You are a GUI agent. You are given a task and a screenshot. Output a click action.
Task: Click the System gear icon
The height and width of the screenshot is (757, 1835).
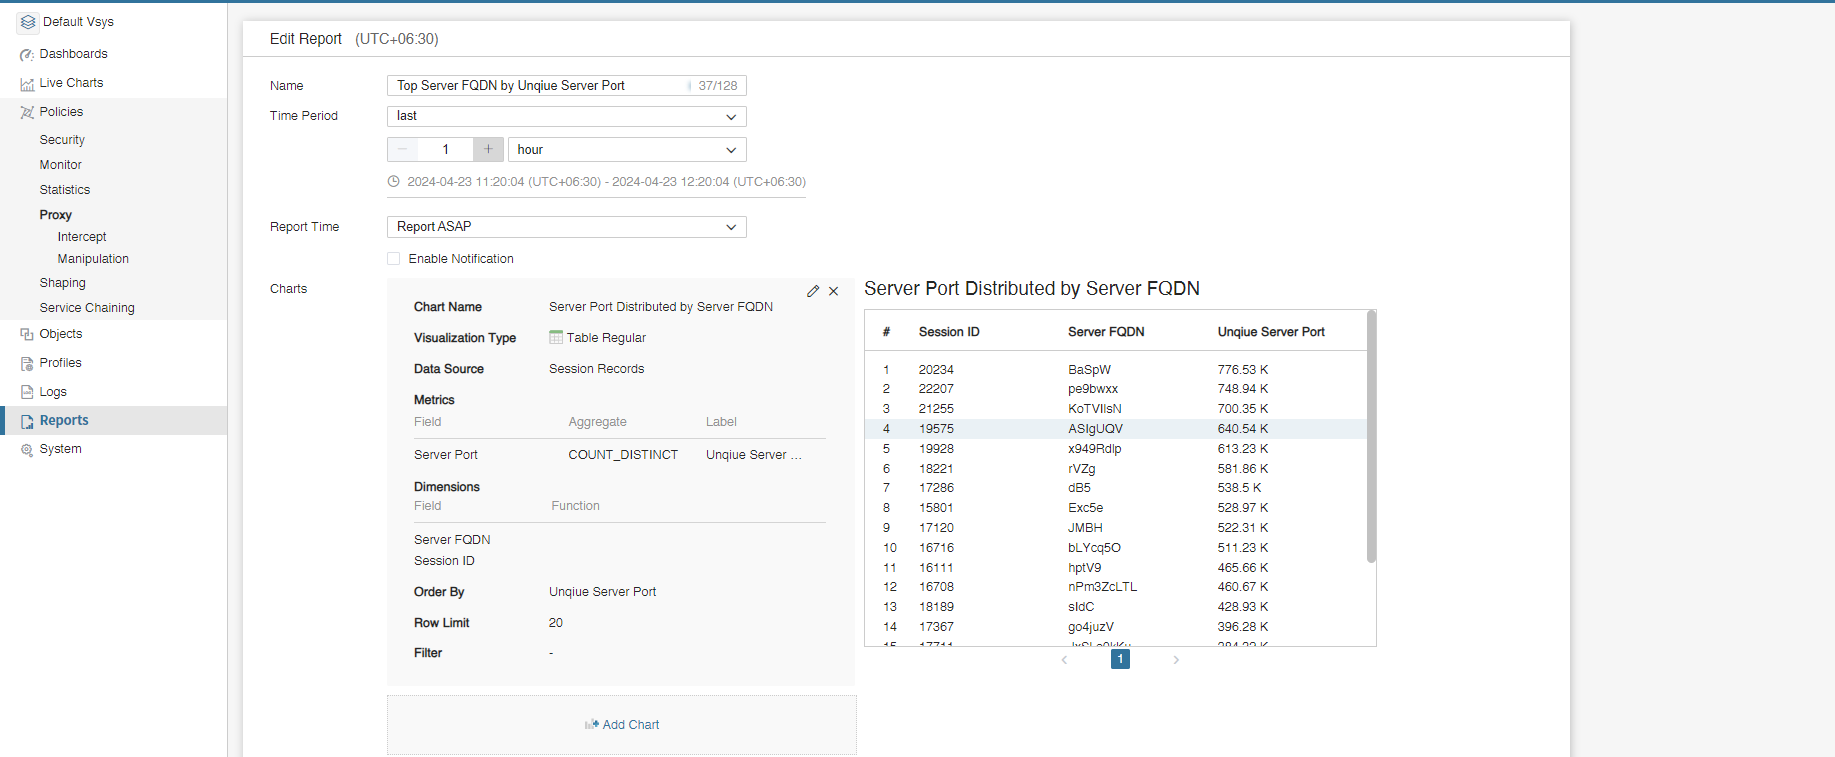(27, 450)
